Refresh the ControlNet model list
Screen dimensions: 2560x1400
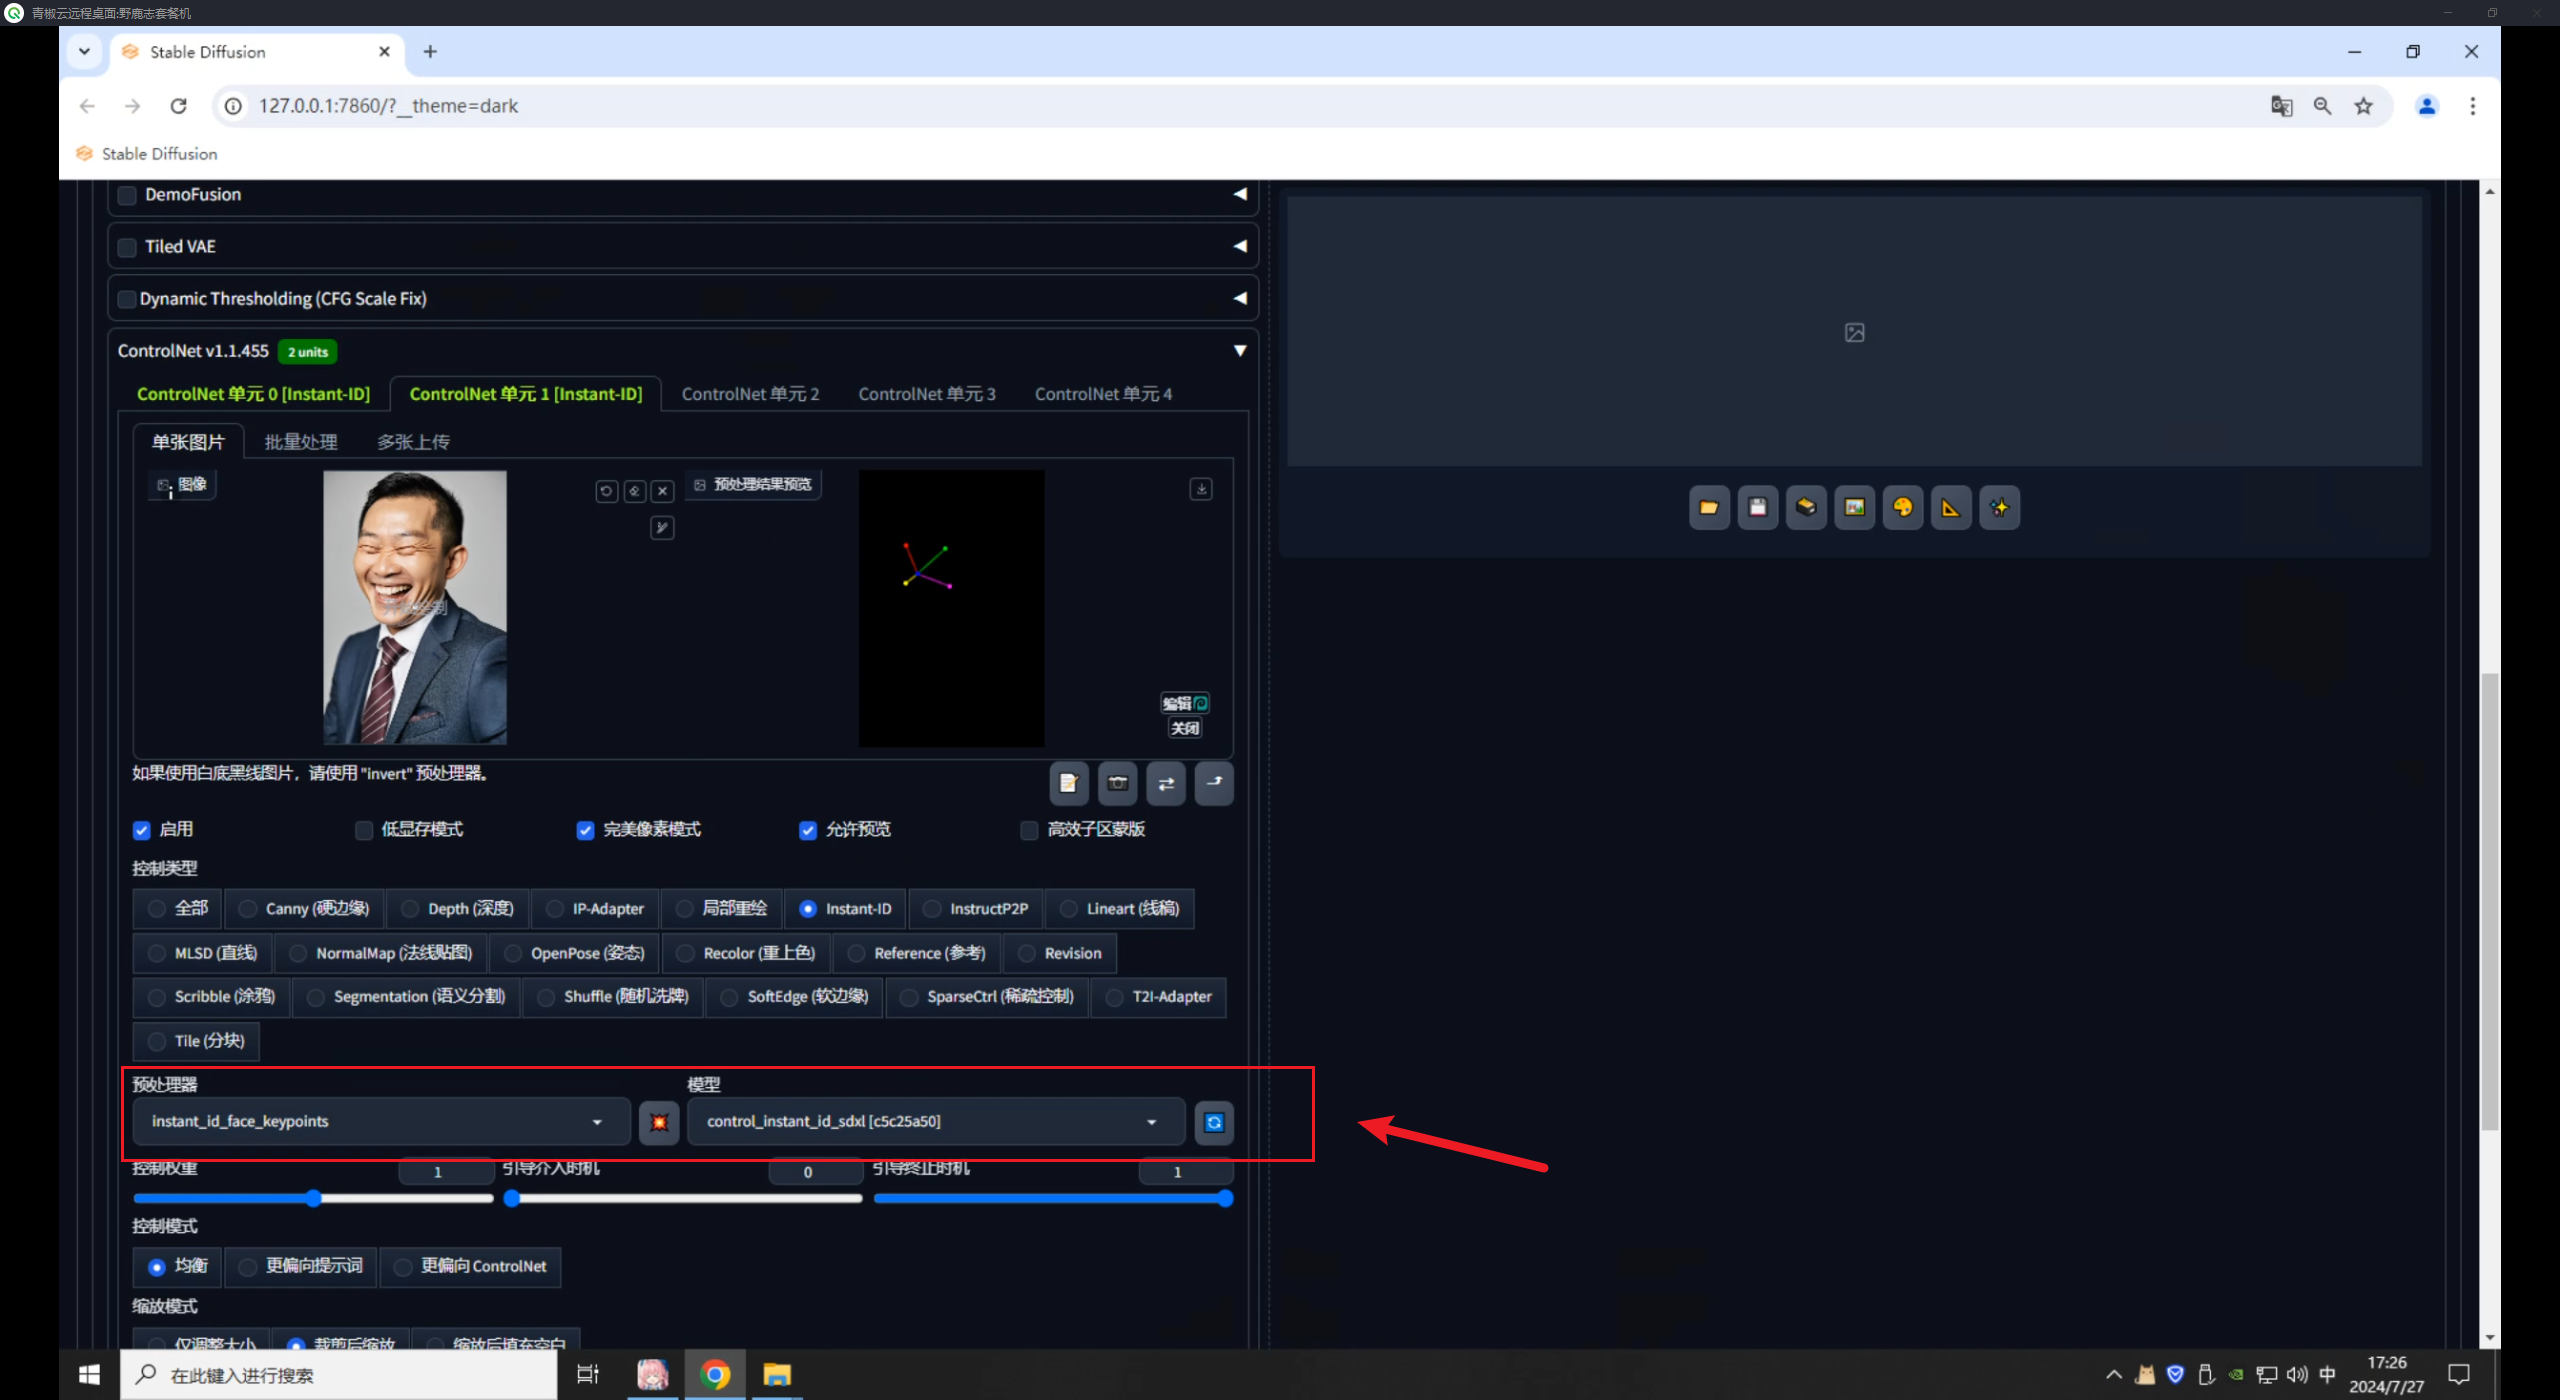pyautogui.click(x=1214, y=1122)
